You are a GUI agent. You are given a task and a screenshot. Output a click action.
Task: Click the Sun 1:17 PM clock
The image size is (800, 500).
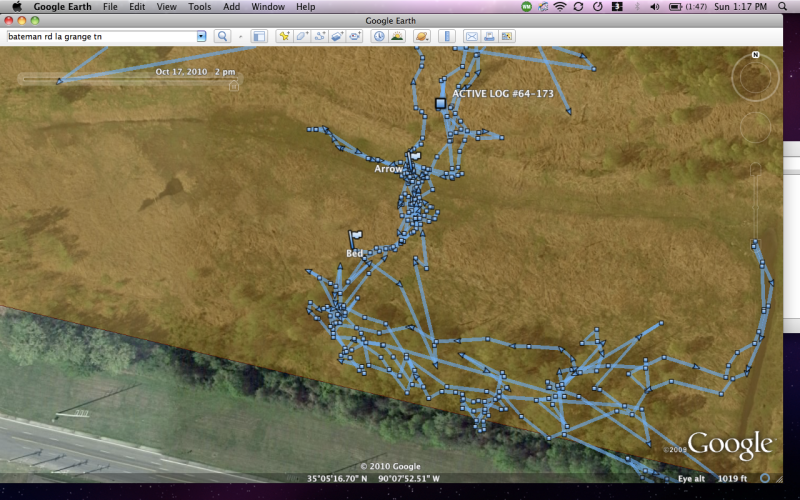tap(741, 7)
